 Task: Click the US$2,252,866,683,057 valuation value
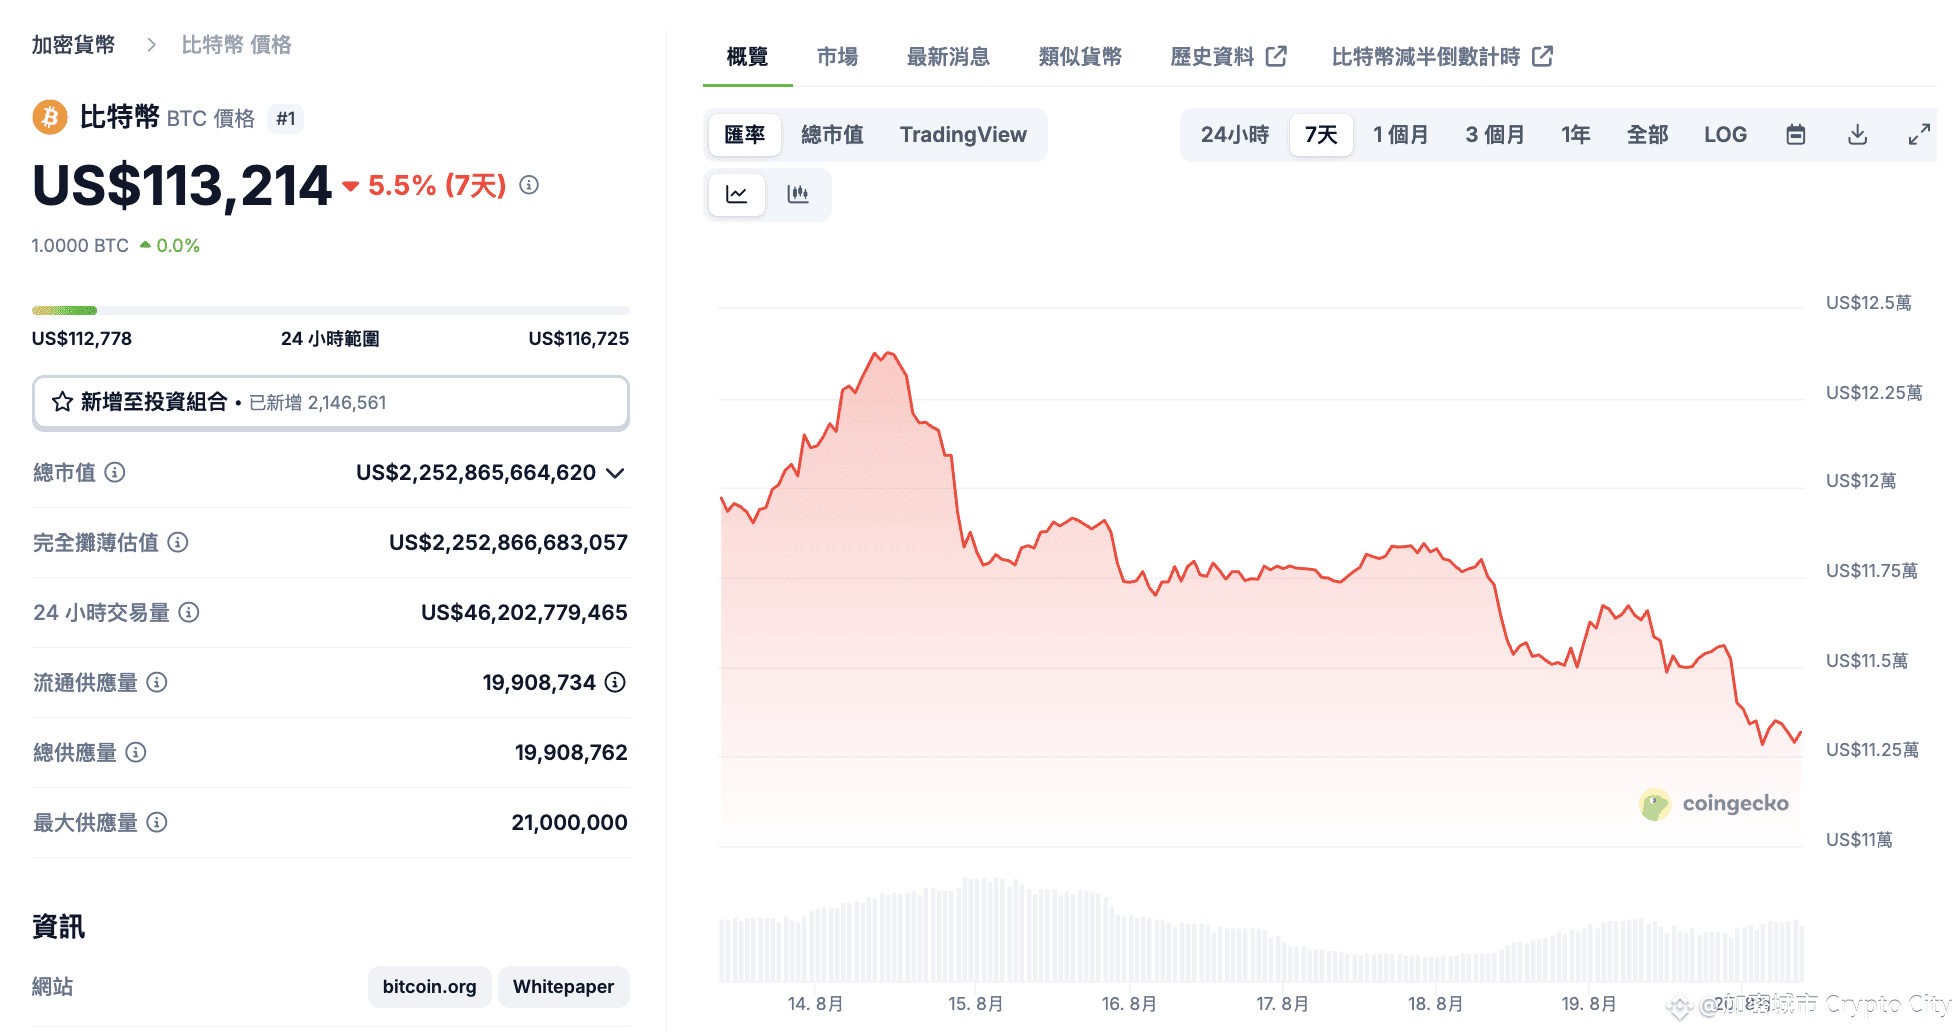(508, 543)
